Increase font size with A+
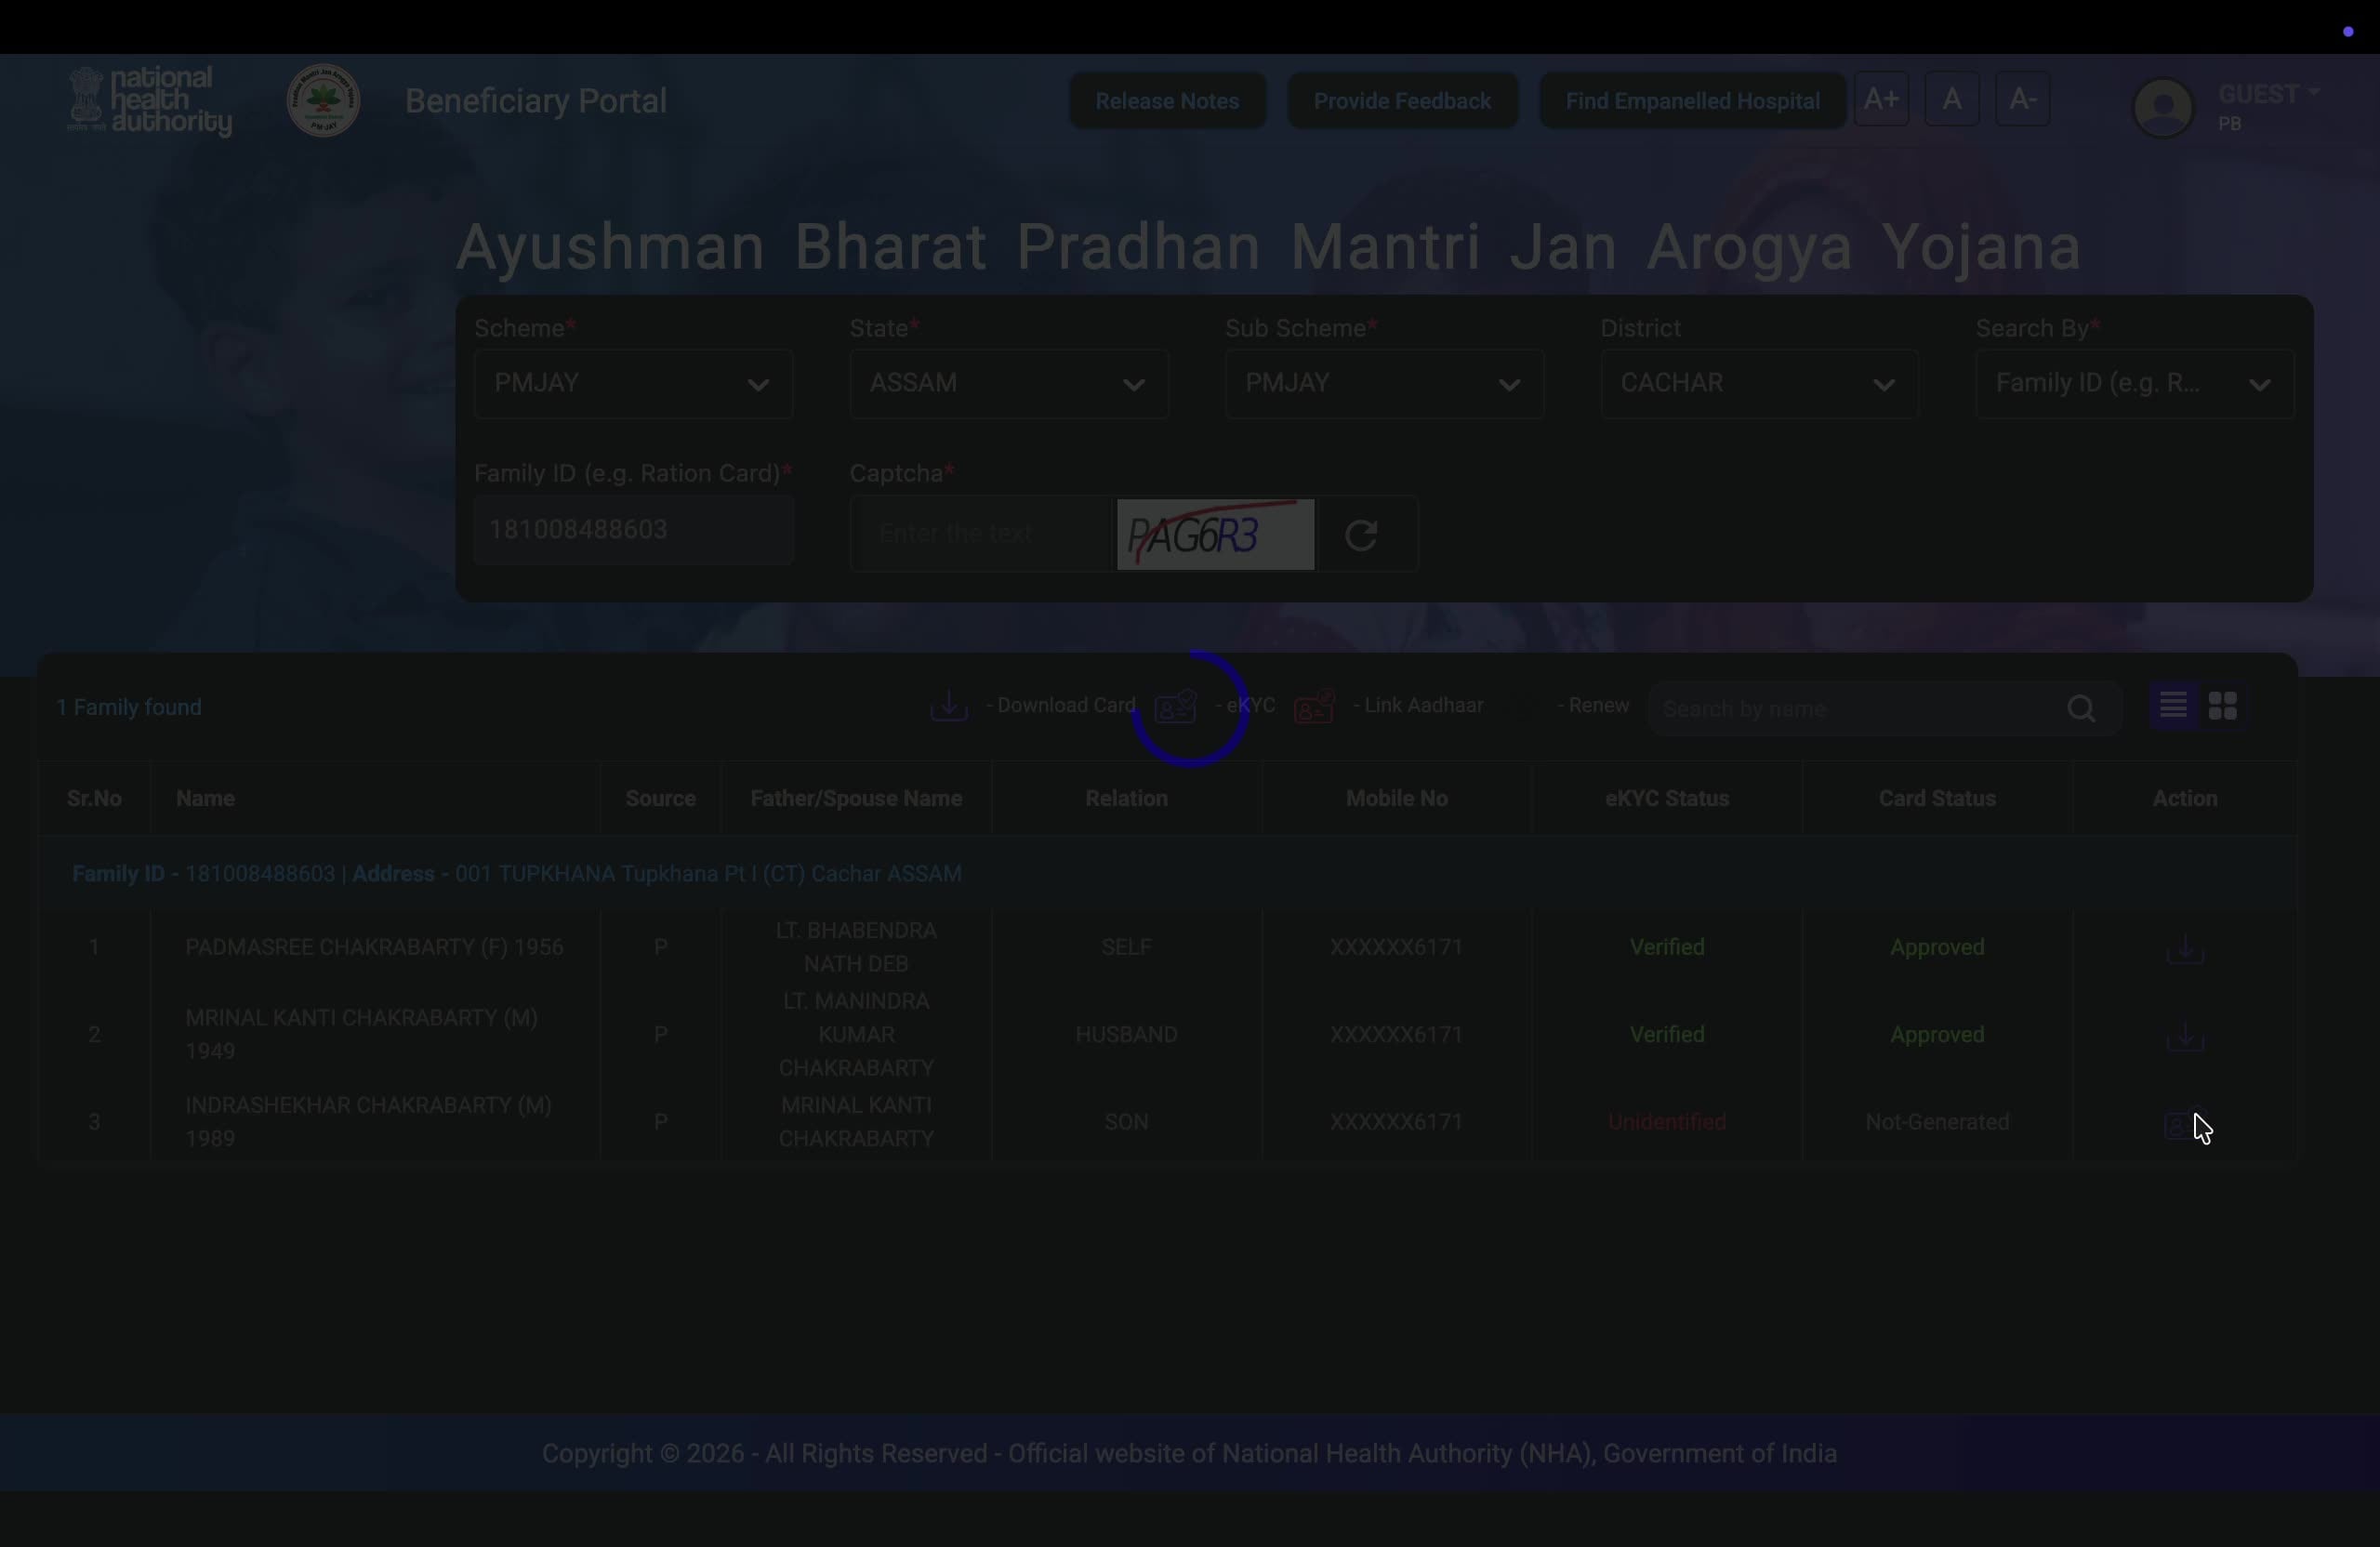This screenshot has width=2380, height=1547. (1881, 100)
